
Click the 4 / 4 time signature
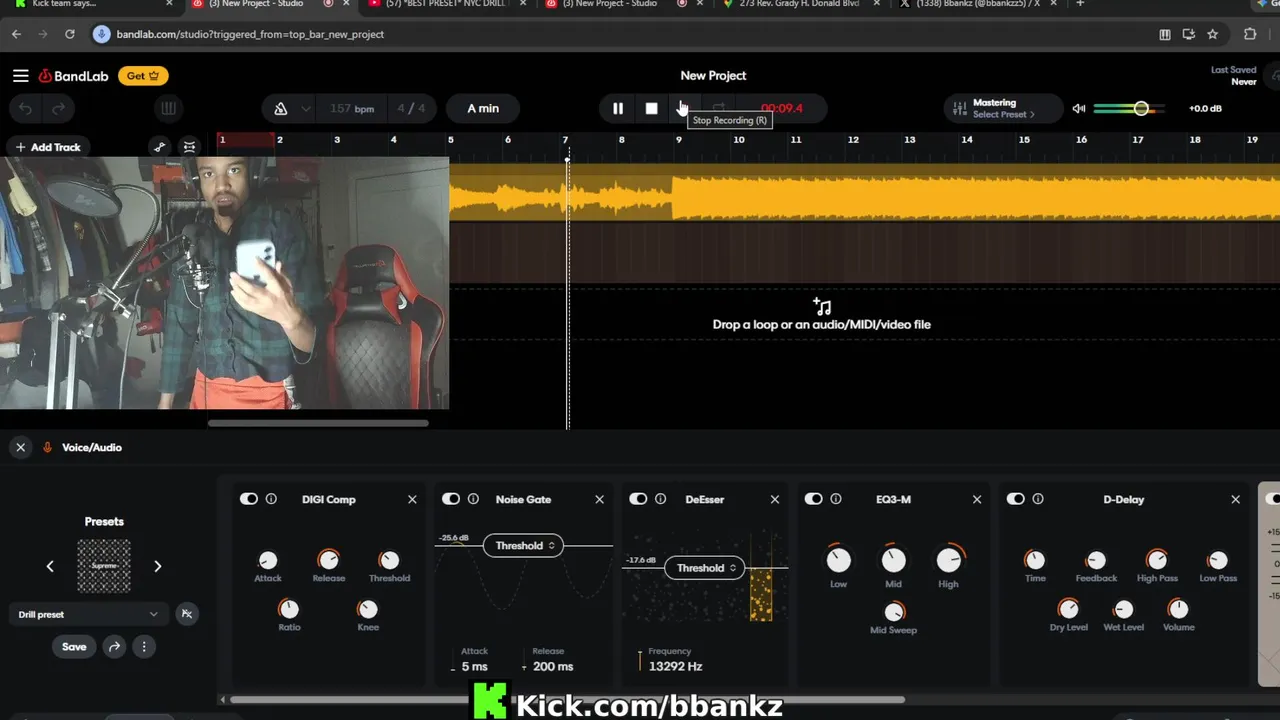tap(411, 108)
